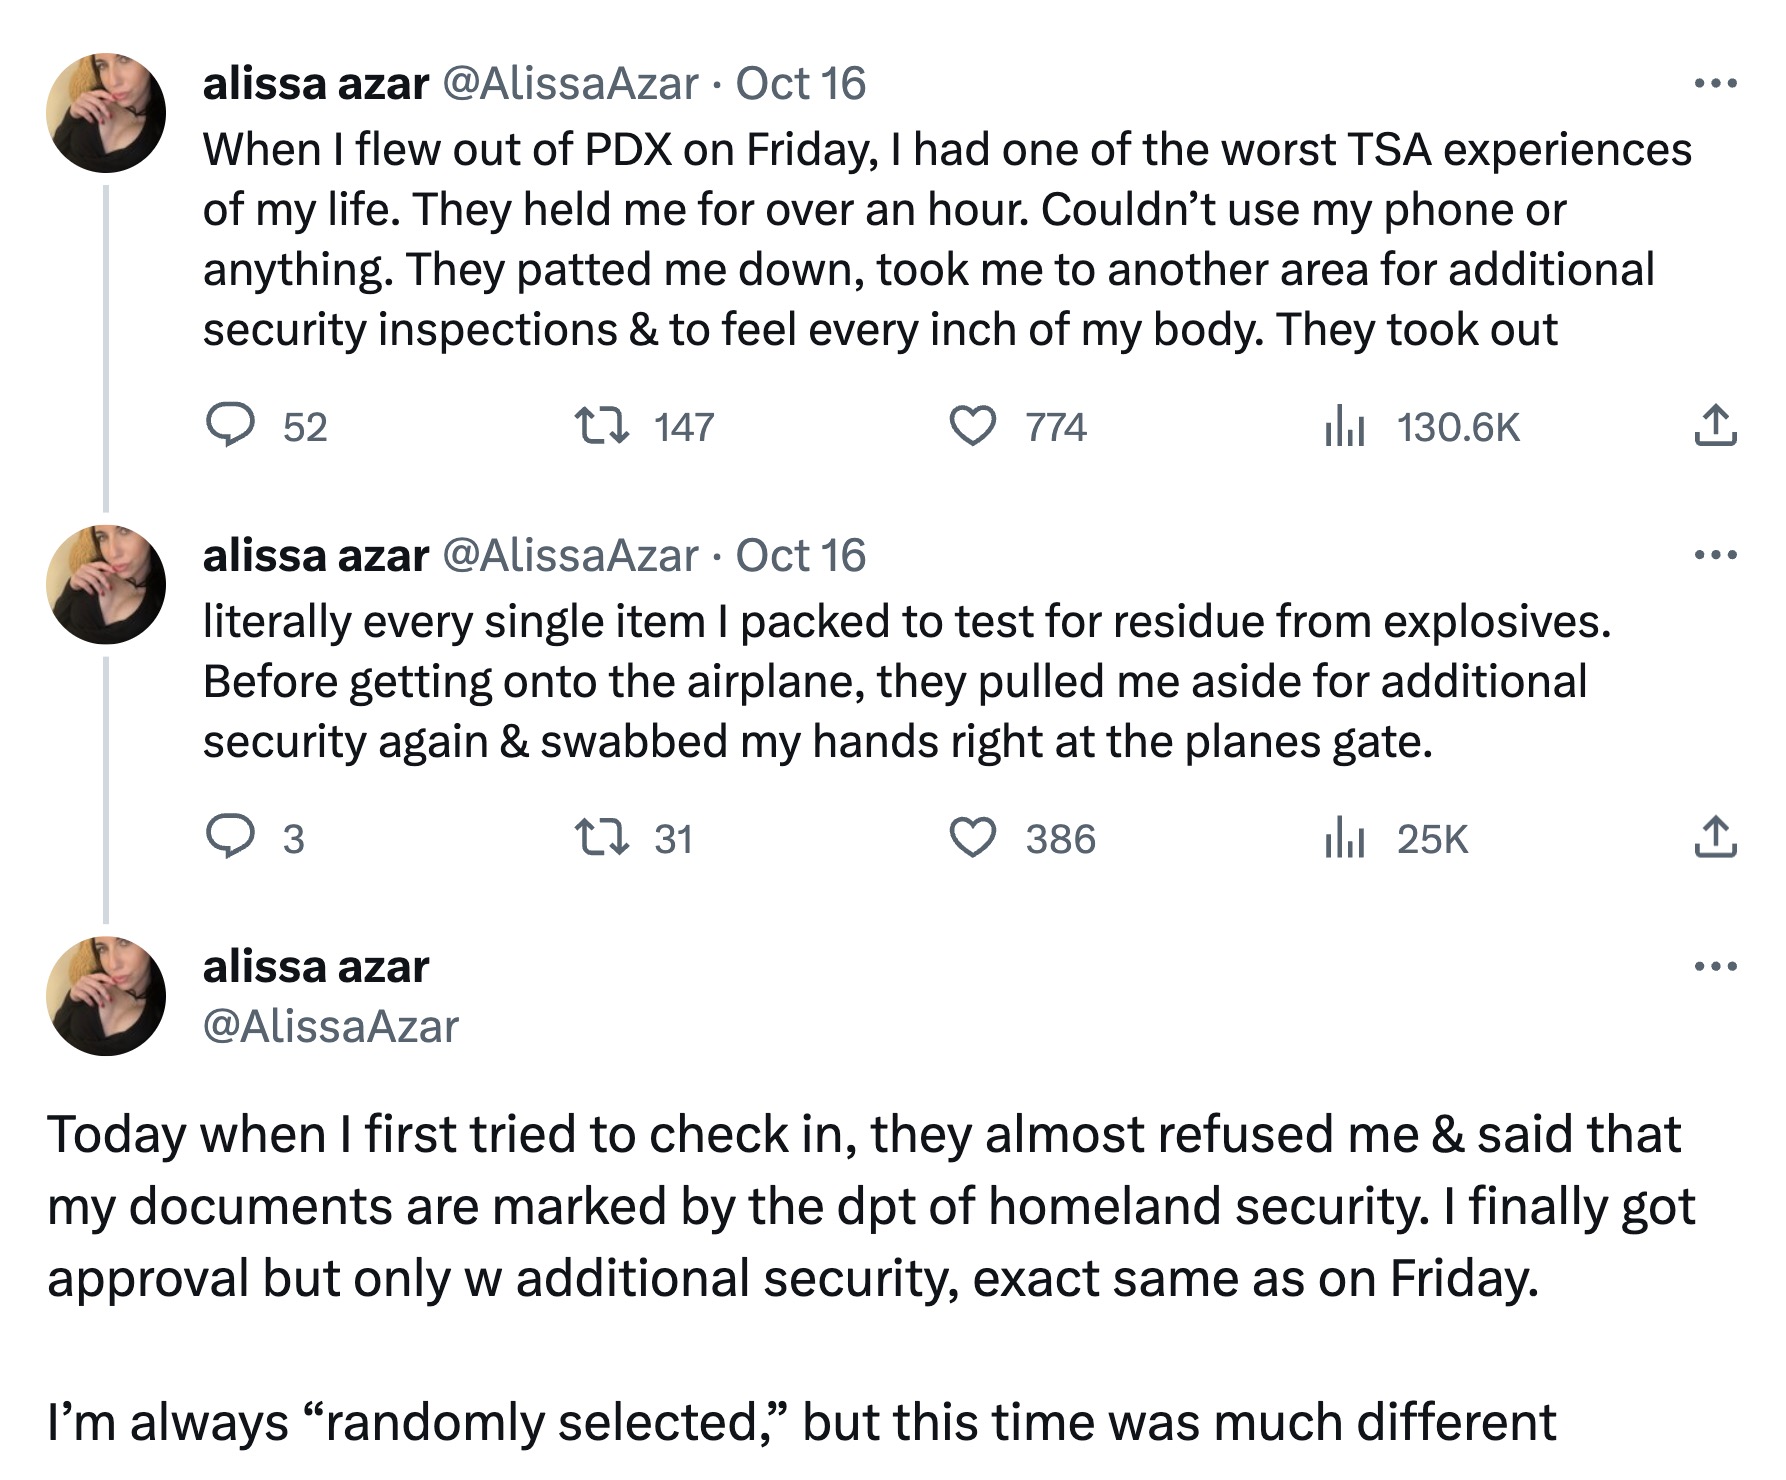Viewport: 1786px width, 1480px height.
Task: Click the @AlissaAzar handle under the main tweet name
Action: (x=331, y=1026)
